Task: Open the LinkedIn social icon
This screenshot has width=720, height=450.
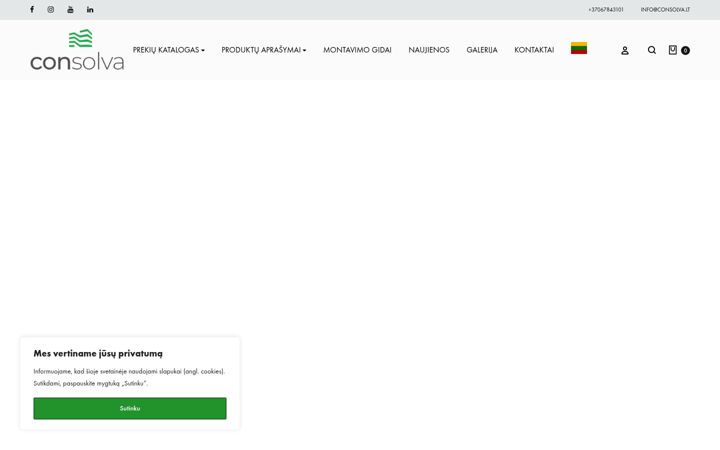Action: pyautogui.click(x=90, y=9)
